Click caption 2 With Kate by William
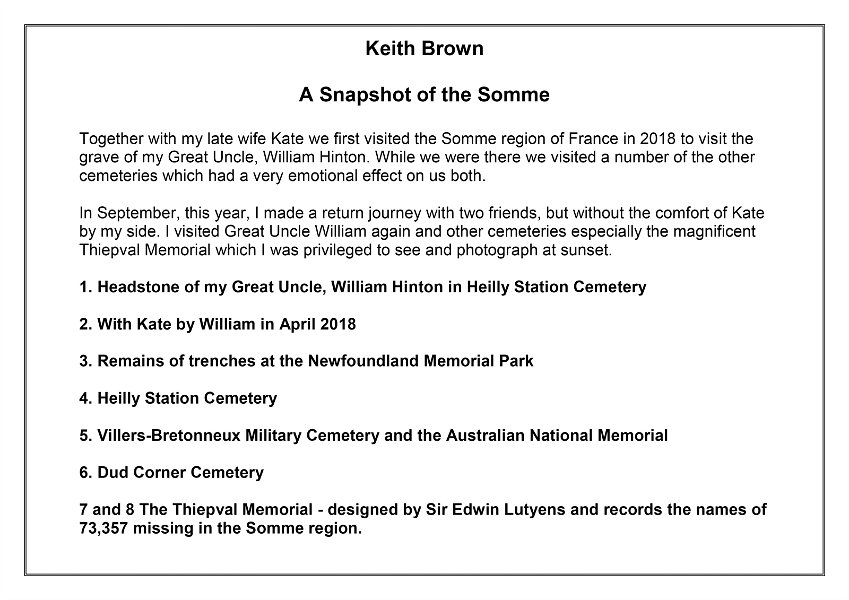 click(x=218, y=324)
